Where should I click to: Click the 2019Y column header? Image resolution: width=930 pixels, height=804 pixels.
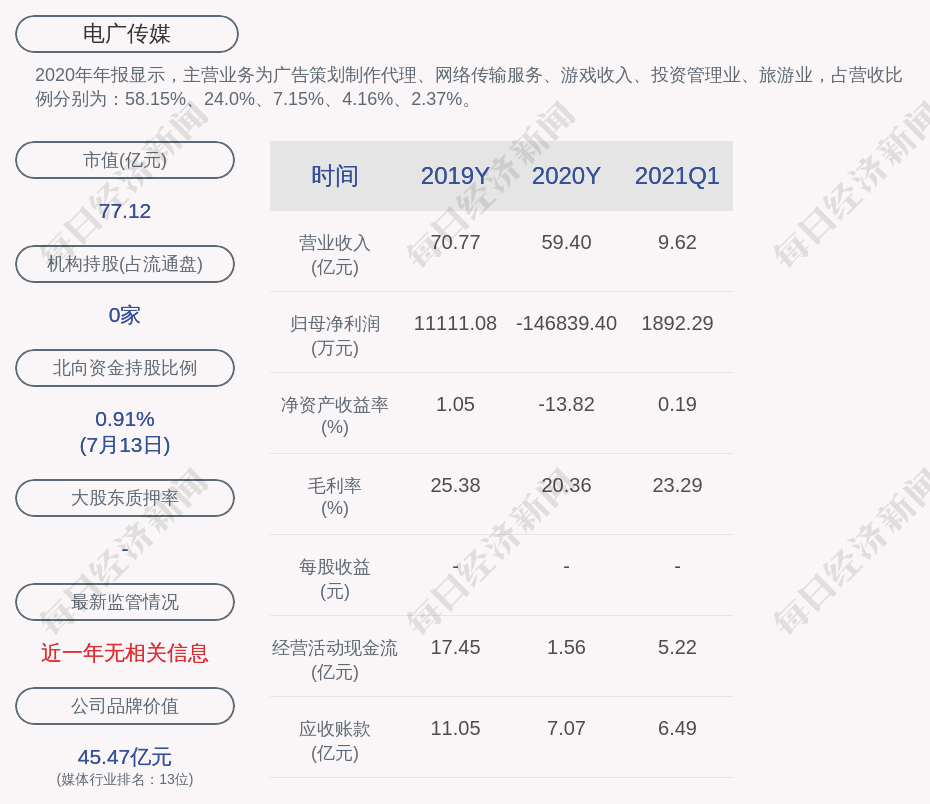455,176
